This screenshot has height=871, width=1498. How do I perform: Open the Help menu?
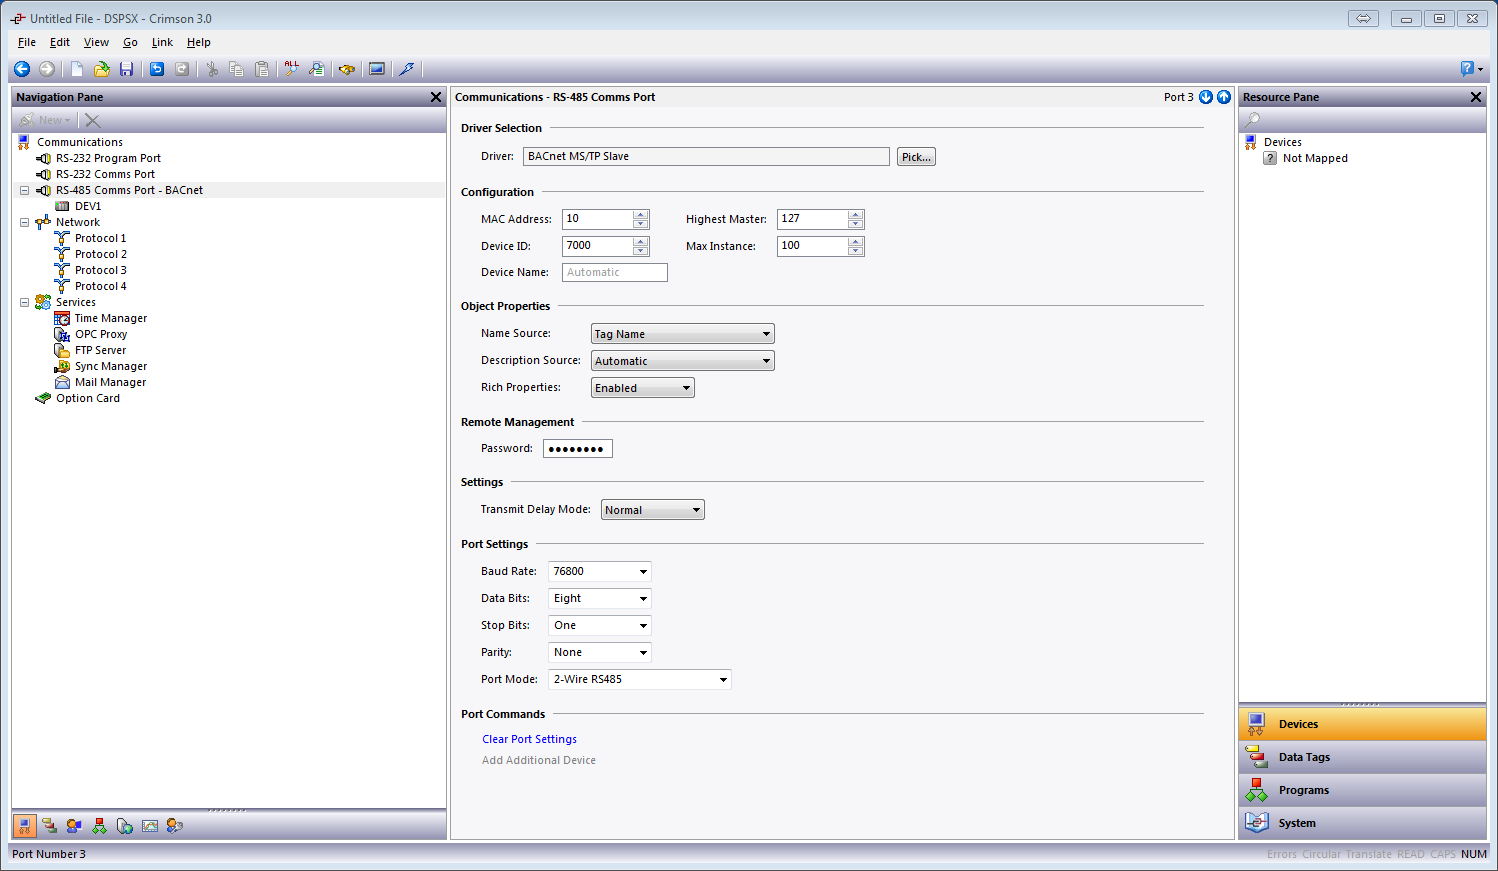click(199, 42)
